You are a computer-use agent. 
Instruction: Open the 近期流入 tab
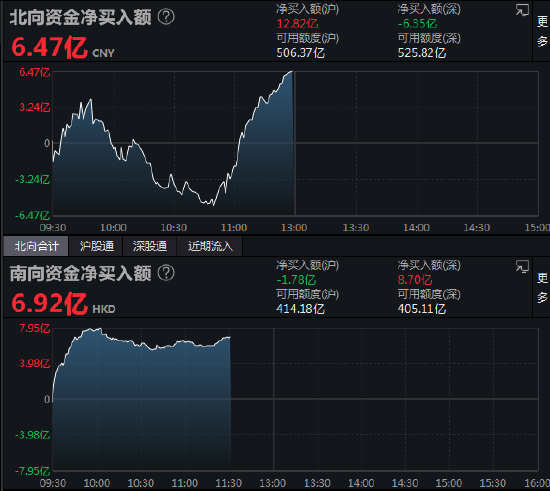click(x=210, y=246)
